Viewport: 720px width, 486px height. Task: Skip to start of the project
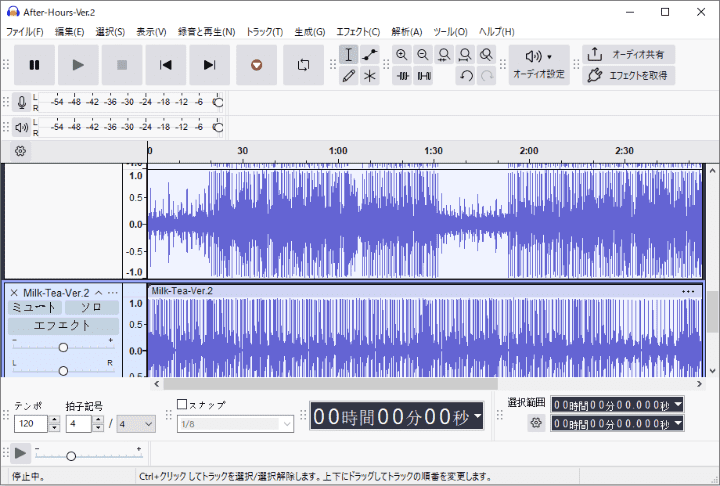click(165, 65)
